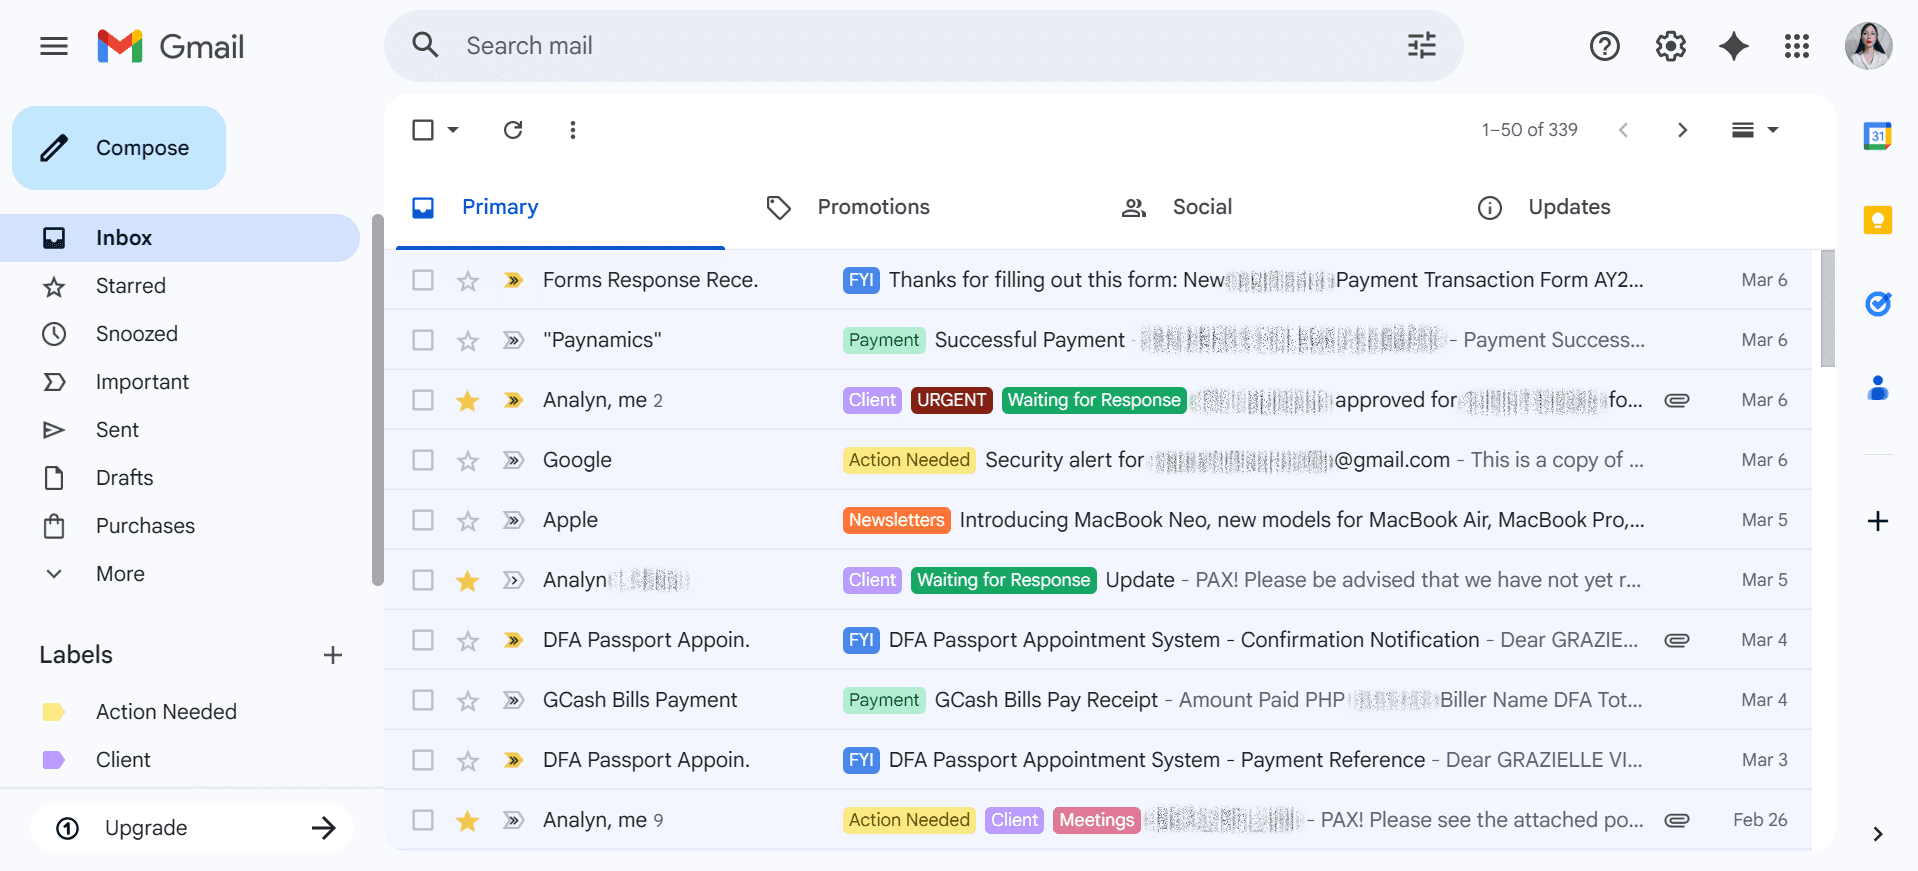Select the yellow Action Needed label
The height and width of the screenshot is (871, 1918).
(x=166, y=712)
